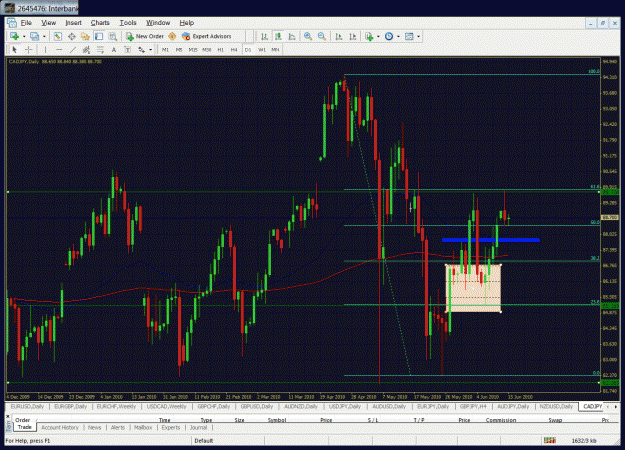
Task: Select the beige rectangle object on chart
Action: pos(473,289)
